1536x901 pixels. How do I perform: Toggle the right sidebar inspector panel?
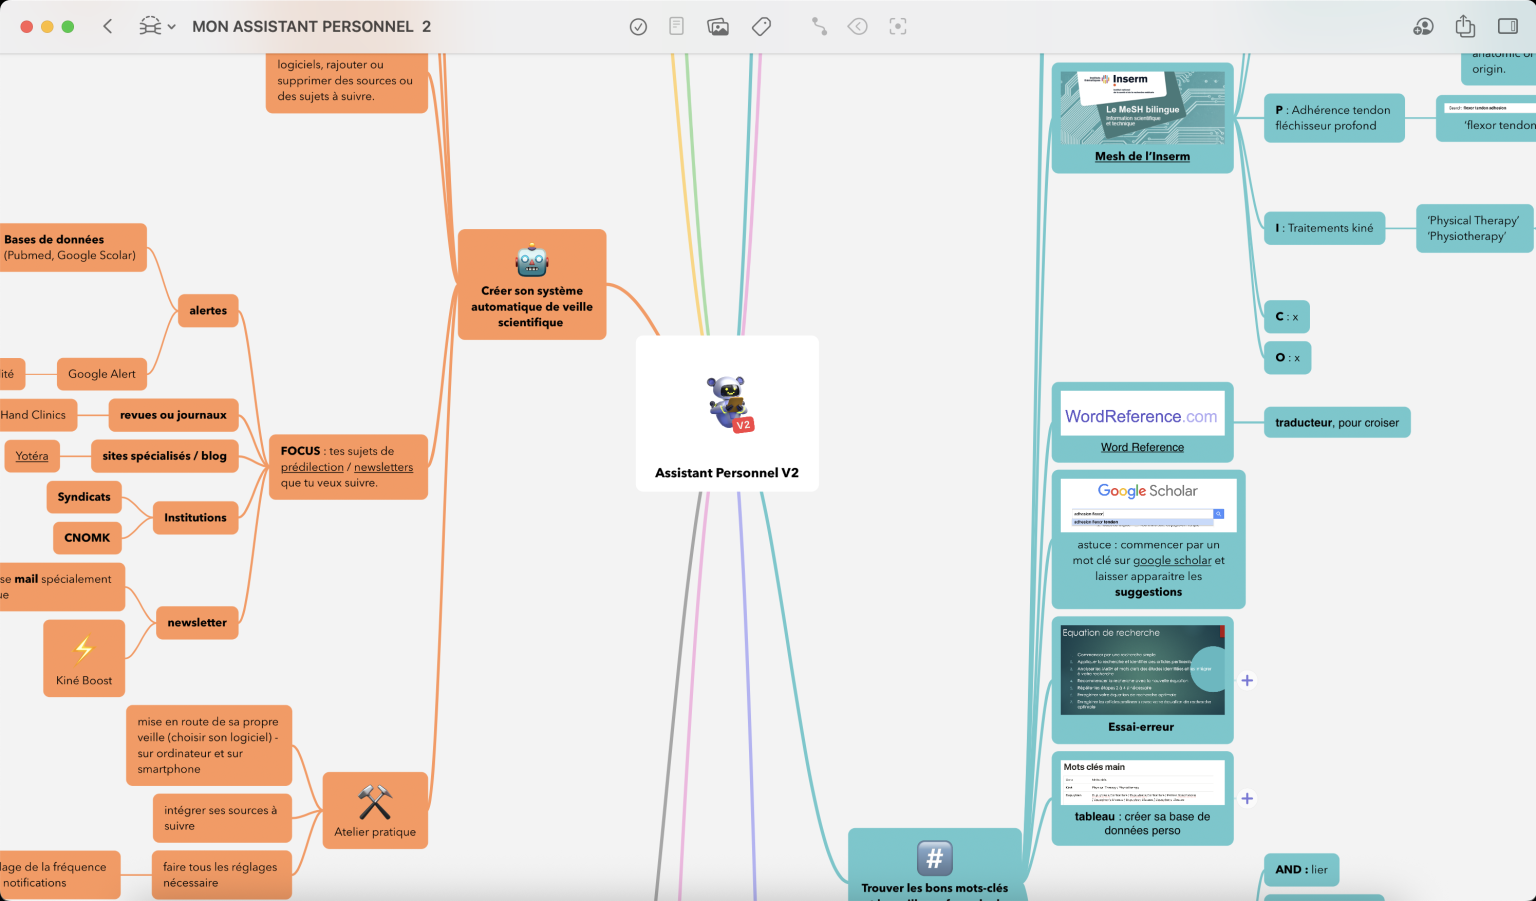pos(1508,27)
